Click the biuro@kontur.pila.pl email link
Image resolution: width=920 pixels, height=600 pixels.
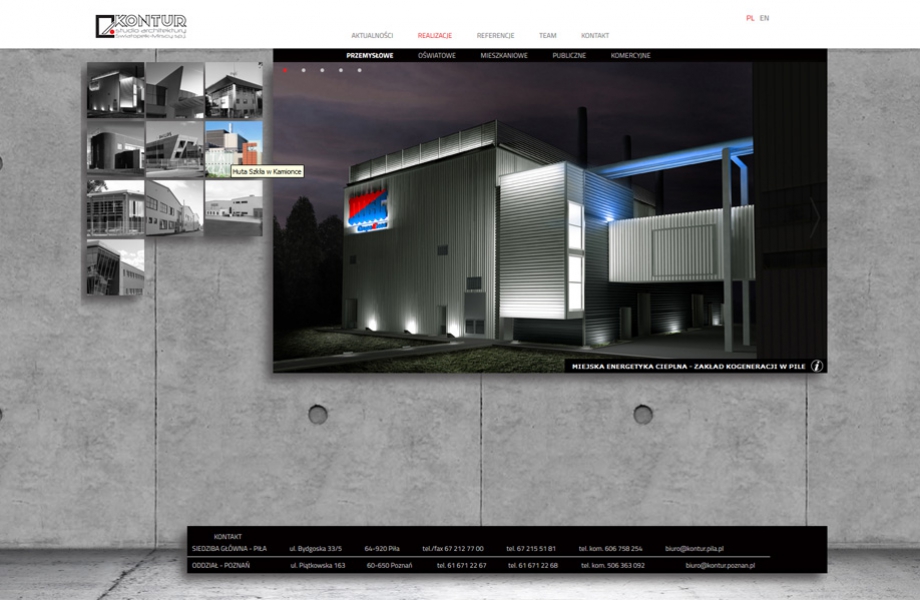coord(694,549)
